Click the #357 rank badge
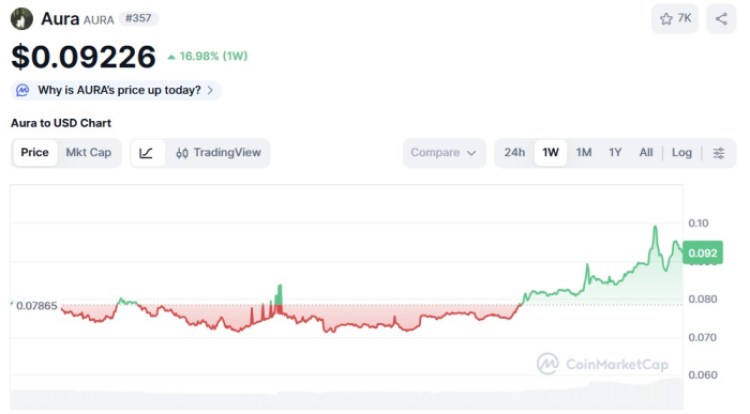The width and height of the screenshot is (750, 414). coord(138,19)
